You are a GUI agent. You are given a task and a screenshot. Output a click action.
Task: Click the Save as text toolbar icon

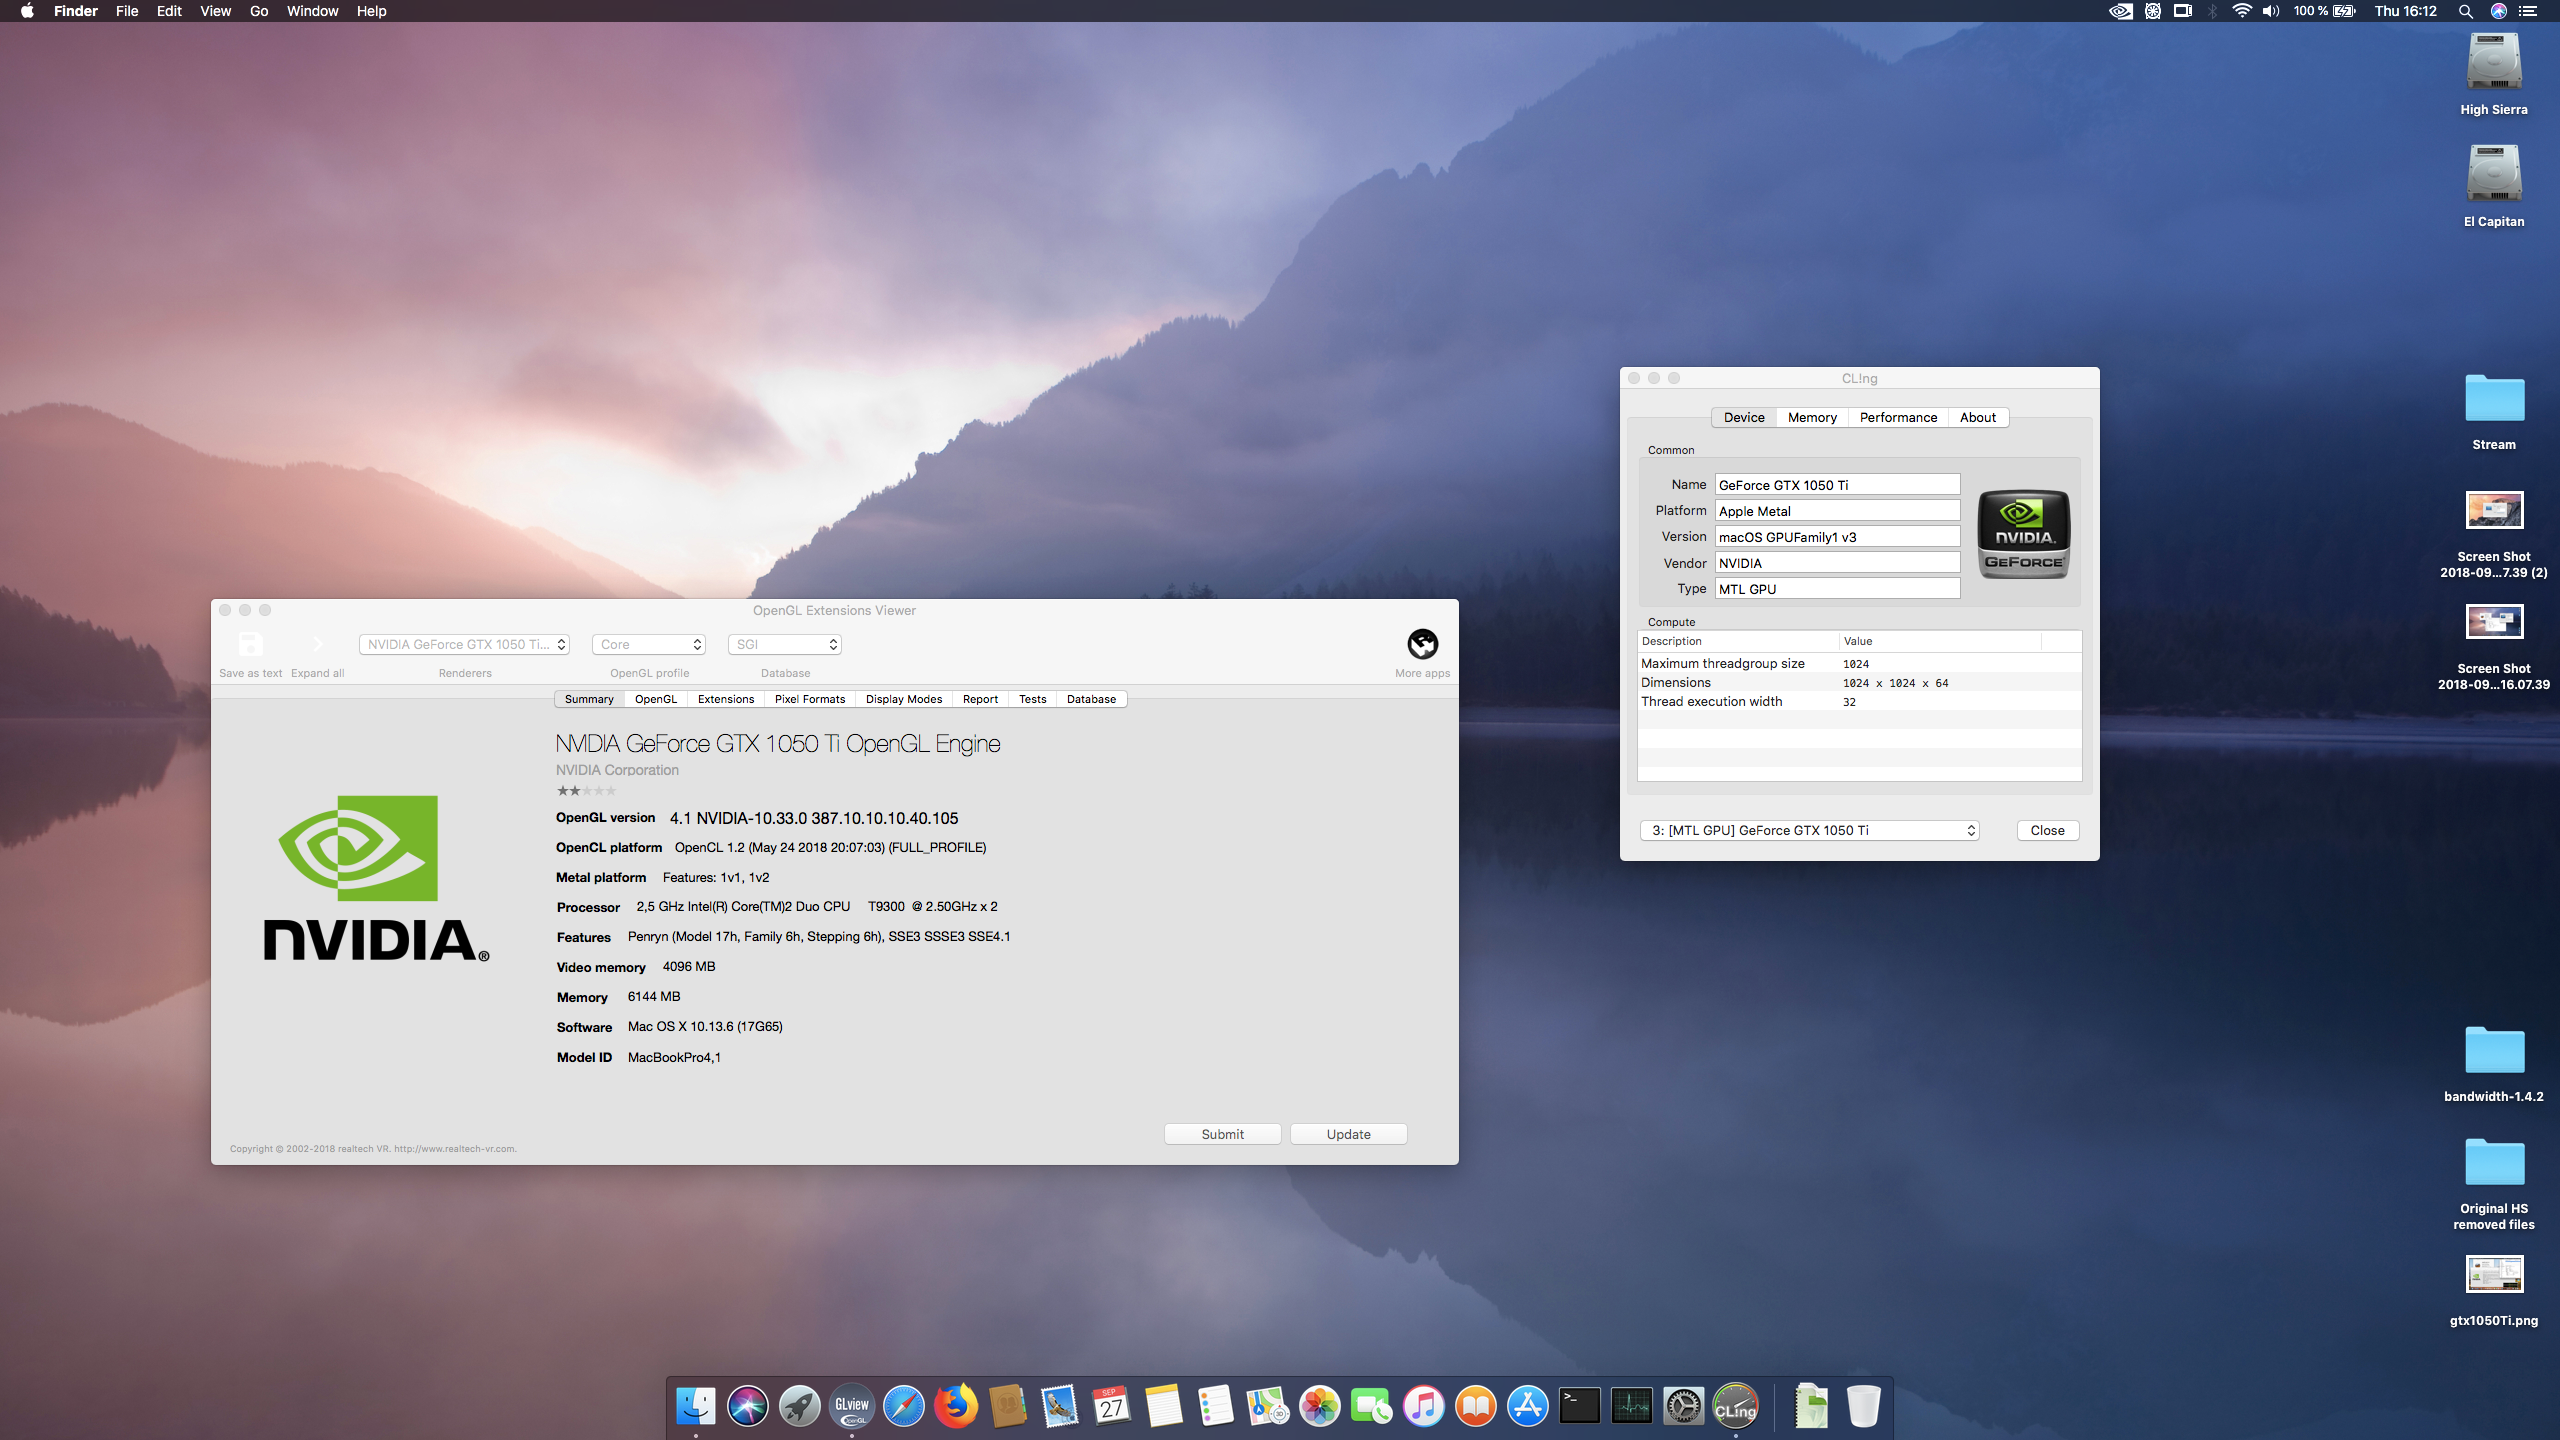(x=250, y=644)
